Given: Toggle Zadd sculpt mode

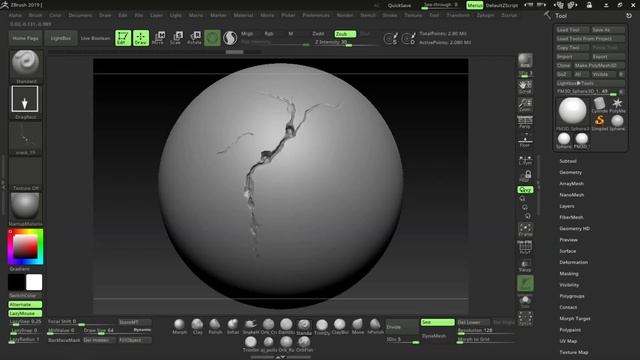Looking at the screenshot, I should click(x=319, y=34).
